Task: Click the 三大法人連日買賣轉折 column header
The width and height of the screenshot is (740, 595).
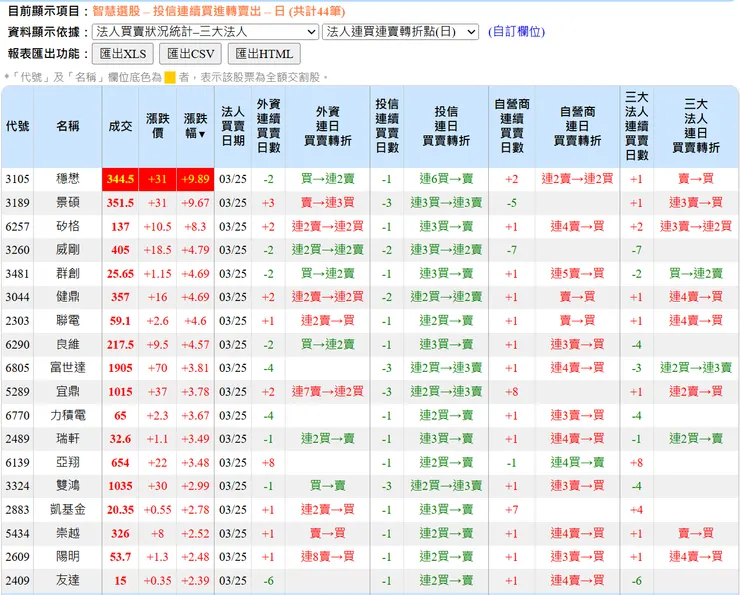Action: point(696,126)
